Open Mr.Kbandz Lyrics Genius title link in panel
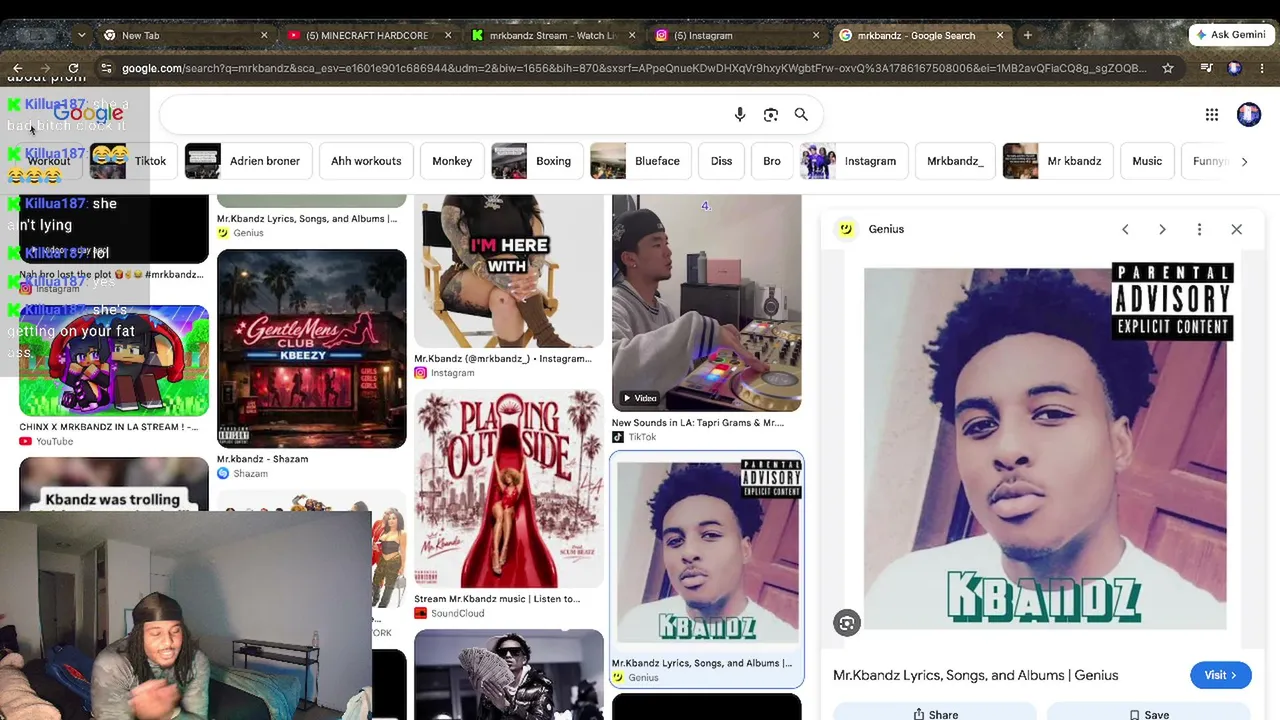Screen dimensions: 1280x720 point(975,675)
